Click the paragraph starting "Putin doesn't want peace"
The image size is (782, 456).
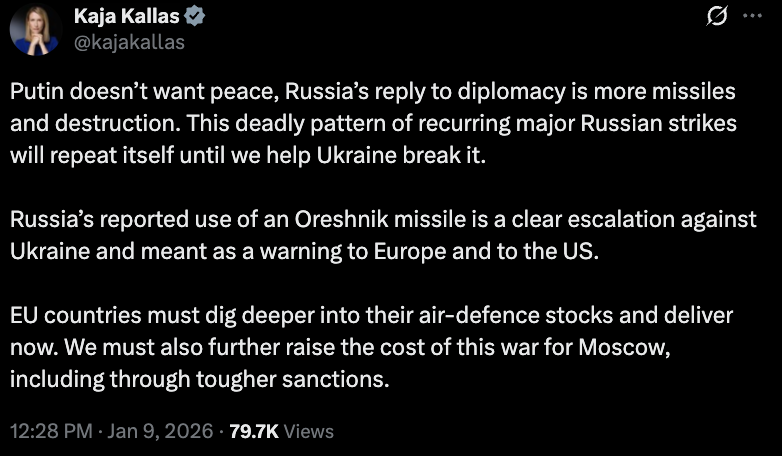click(372, 124)
